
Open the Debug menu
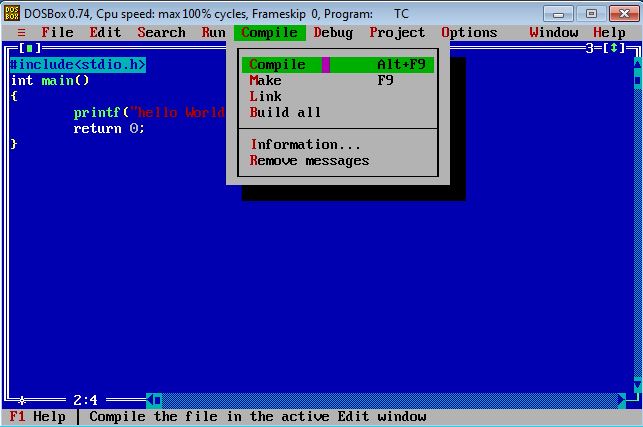click(x=333, y=33)
